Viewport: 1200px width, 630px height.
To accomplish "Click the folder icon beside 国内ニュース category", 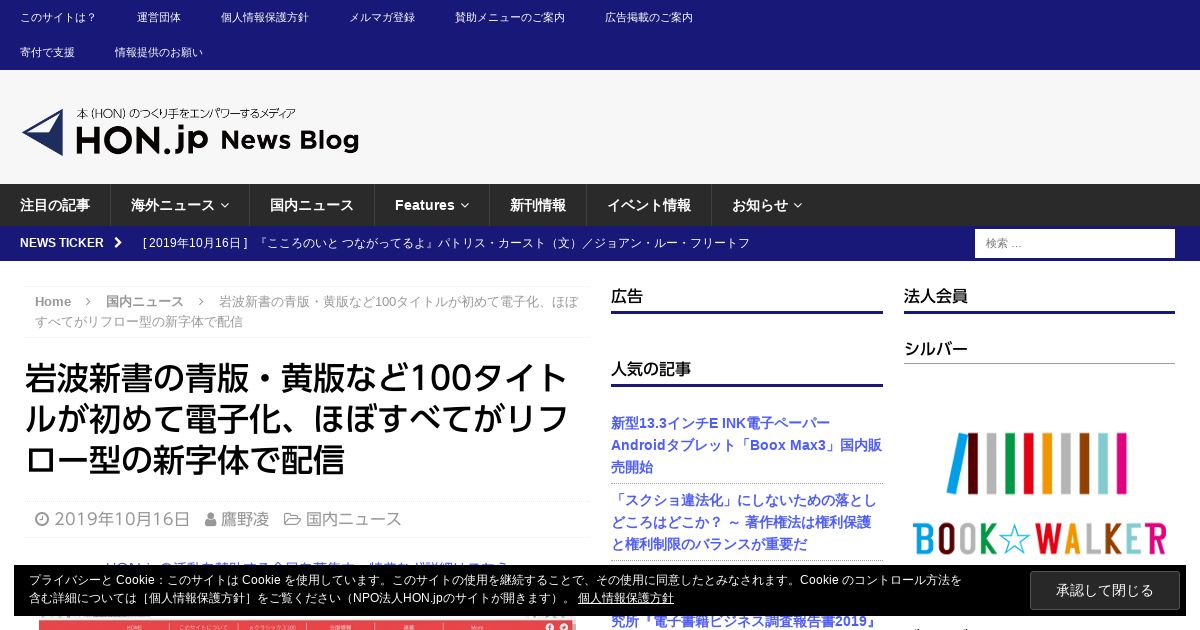I will tap(292, 519).
